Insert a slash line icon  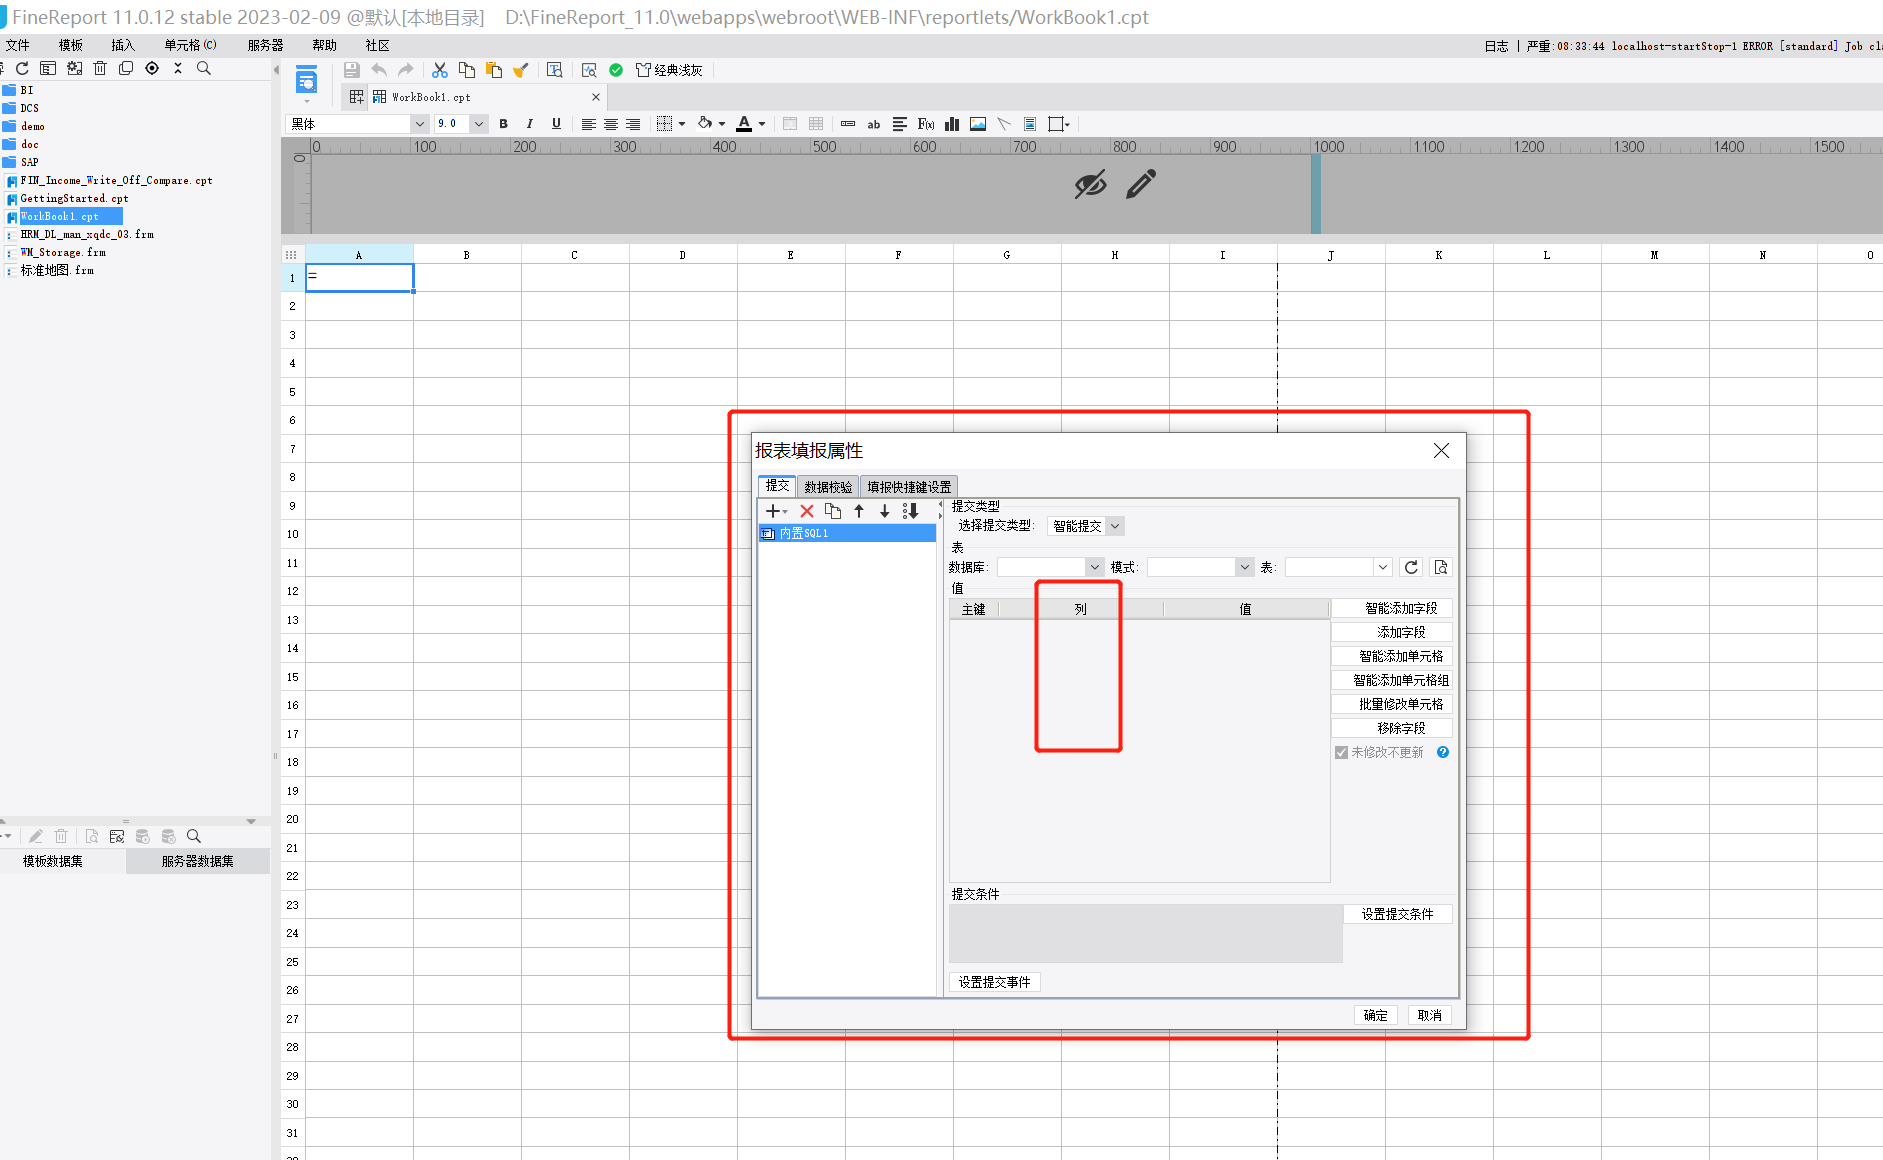1004,124
